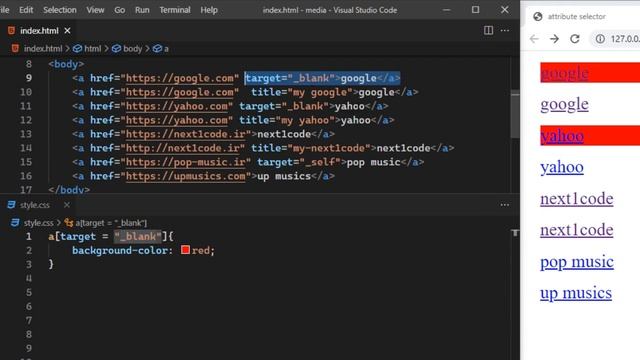This screenshot has height=360, width=640.
Task: Open the Help menu
Action: tap(209, 10)
